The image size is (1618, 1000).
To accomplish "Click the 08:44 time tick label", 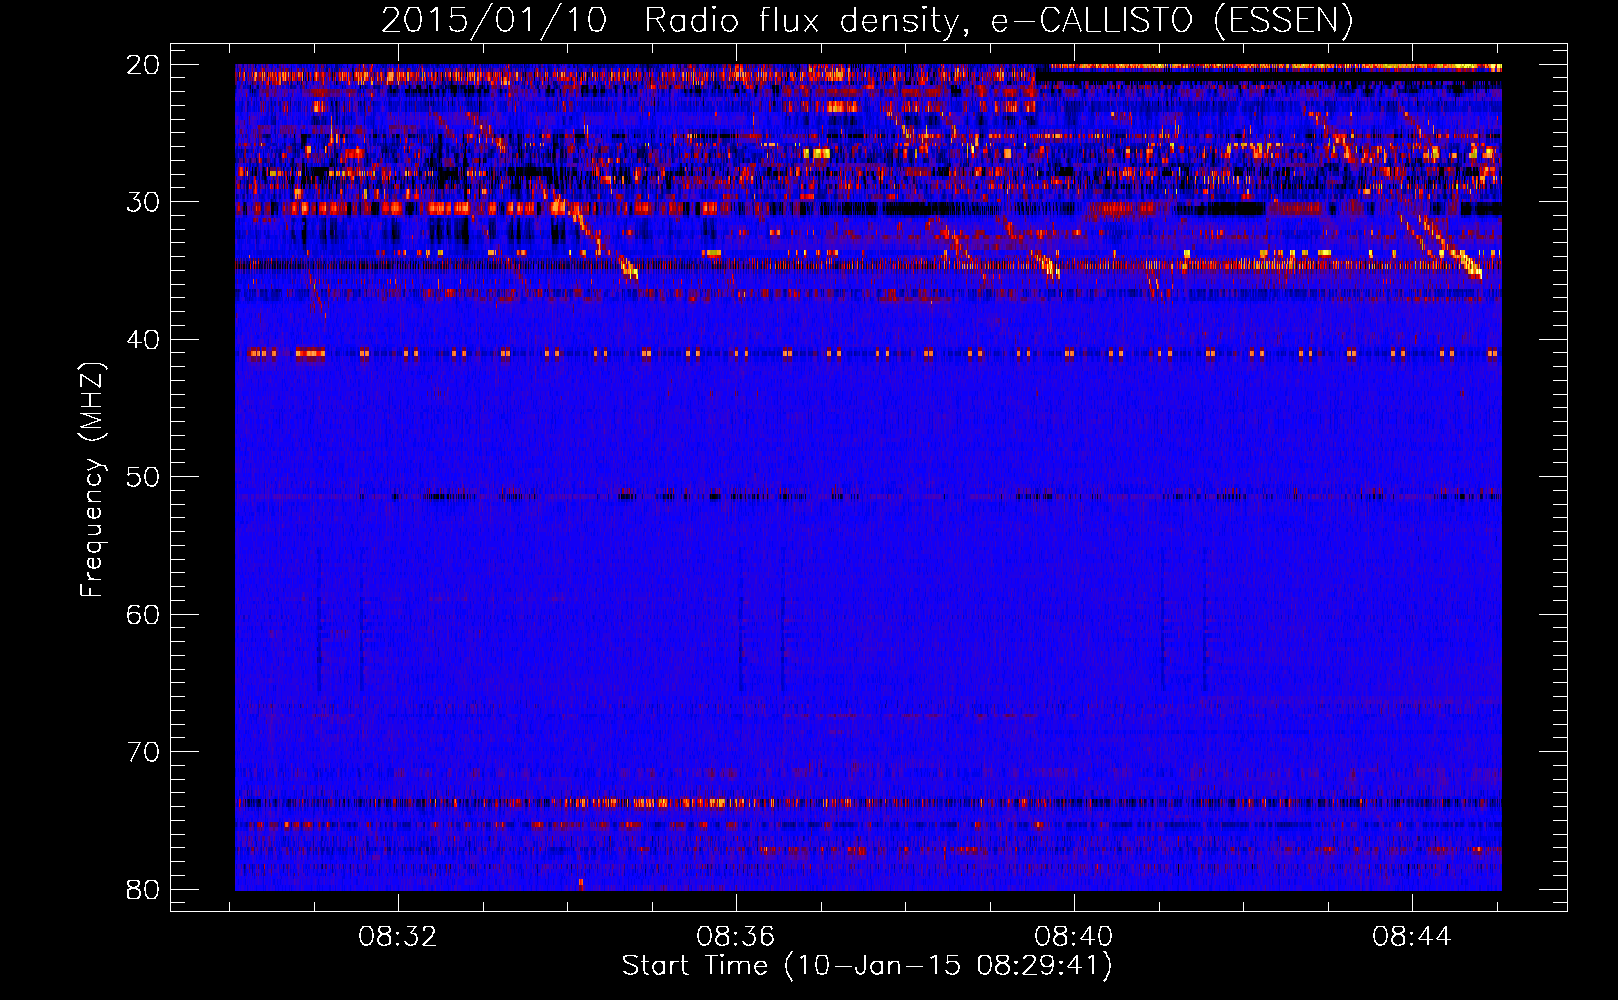I will tap(1412, 937).
